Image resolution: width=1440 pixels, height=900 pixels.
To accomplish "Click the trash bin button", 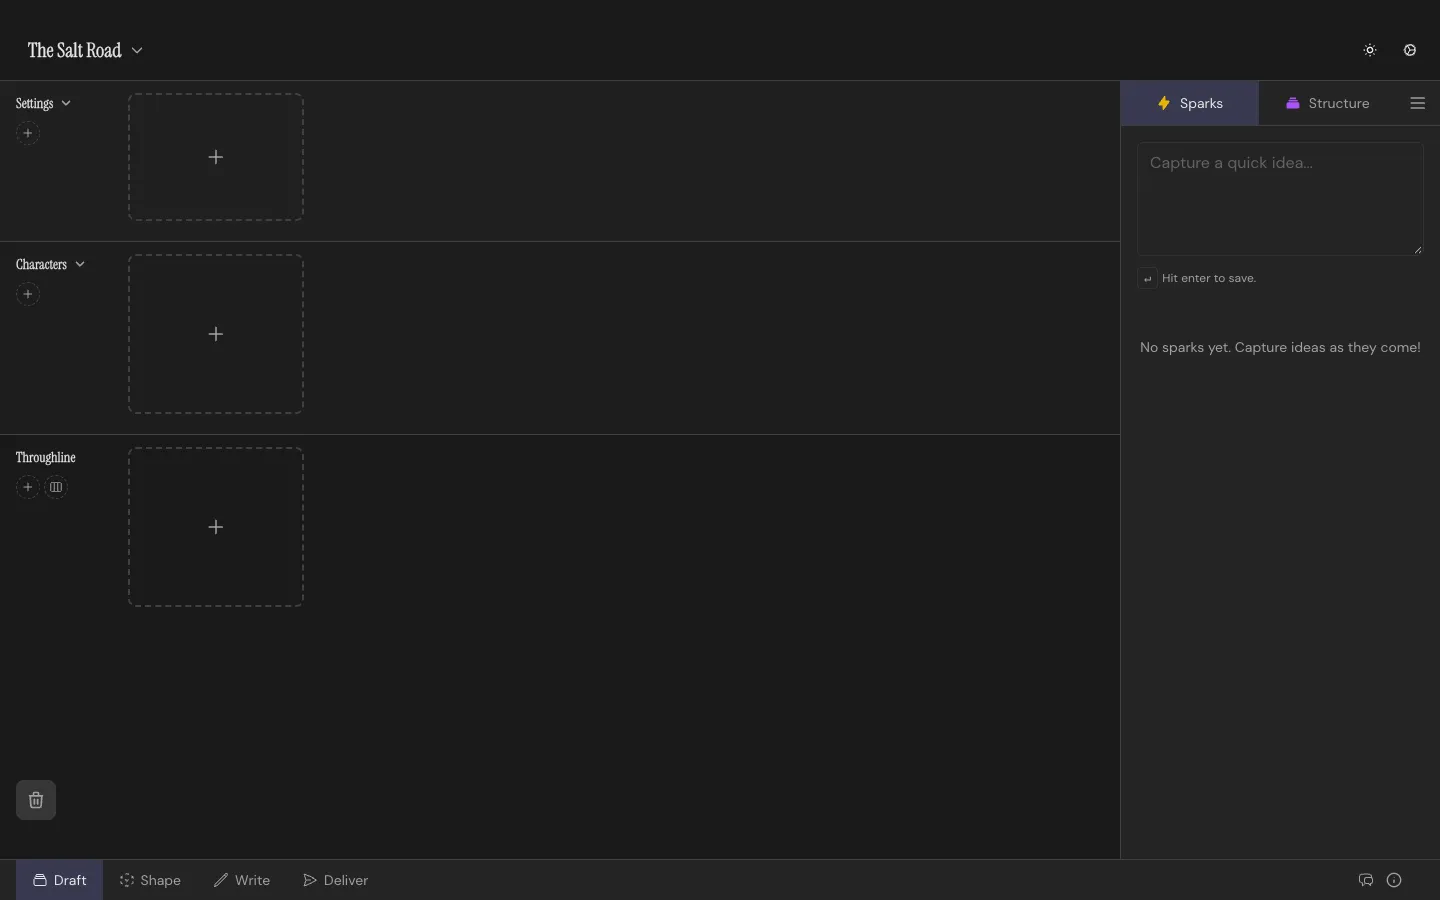I will point(36,800).
